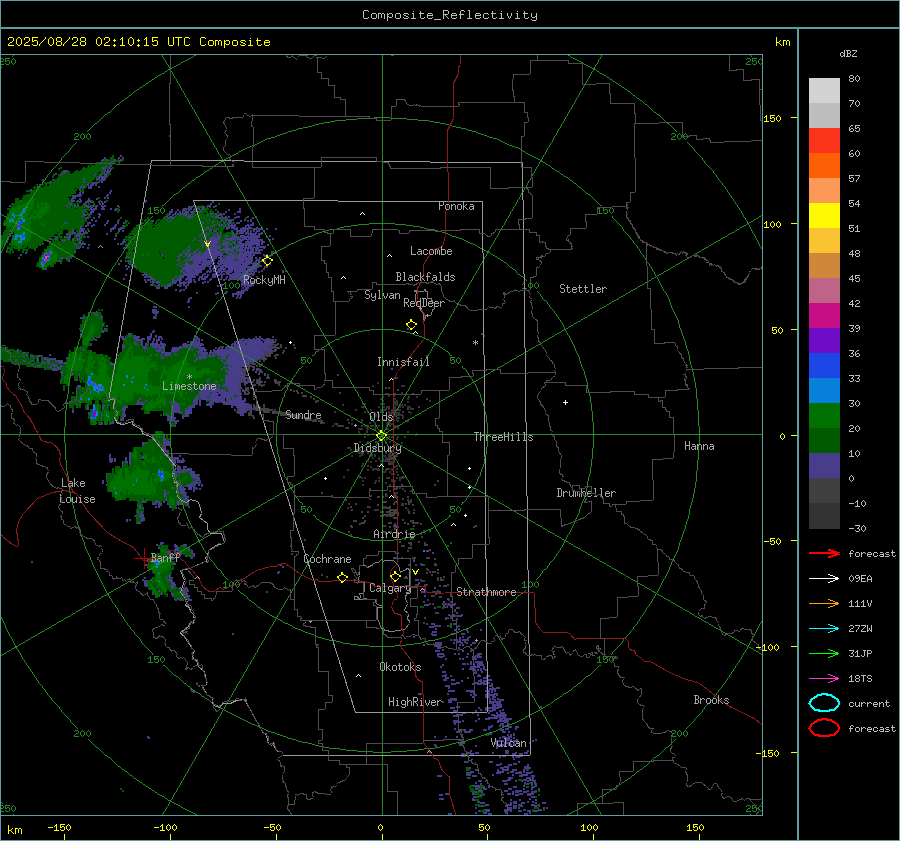Select the bright green swatch on dBZ scale
This screenshot has height=841, width=900.
[824, 415]
